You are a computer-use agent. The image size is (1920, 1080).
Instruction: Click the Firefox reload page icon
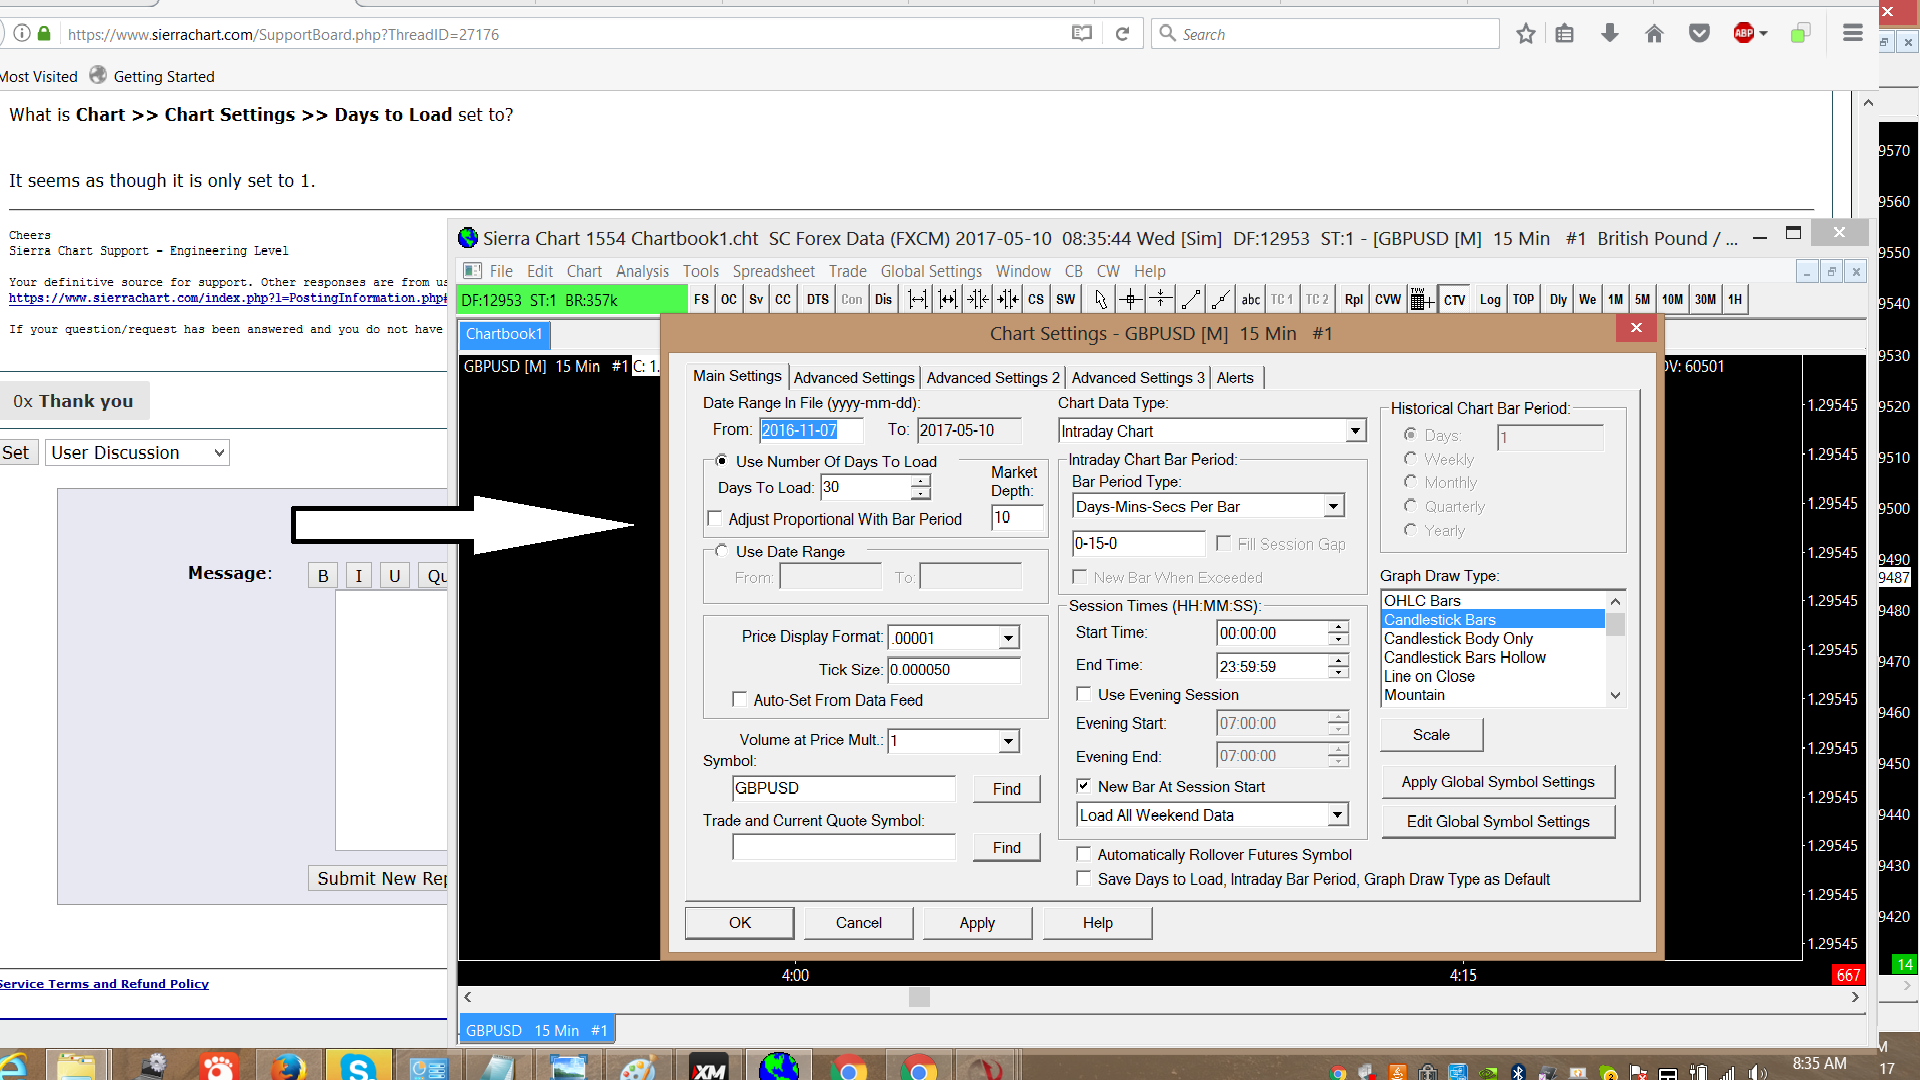[1122, 34]
